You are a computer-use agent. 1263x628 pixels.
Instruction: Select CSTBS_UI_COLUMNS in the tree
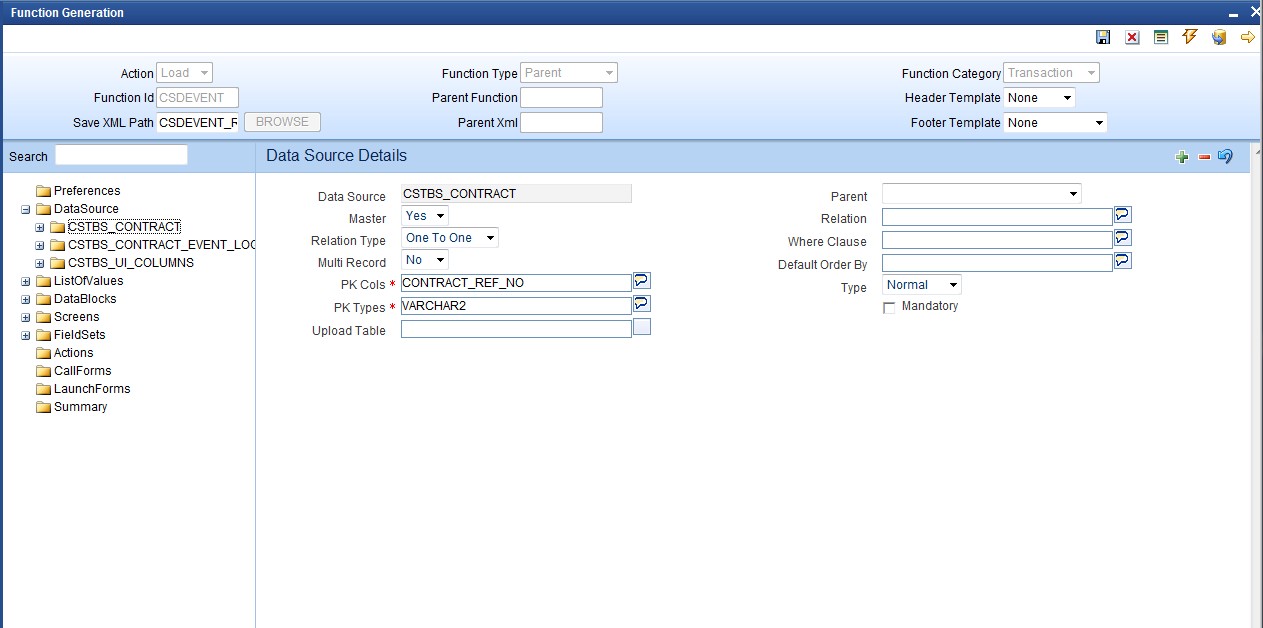click(x=131, y=263)
